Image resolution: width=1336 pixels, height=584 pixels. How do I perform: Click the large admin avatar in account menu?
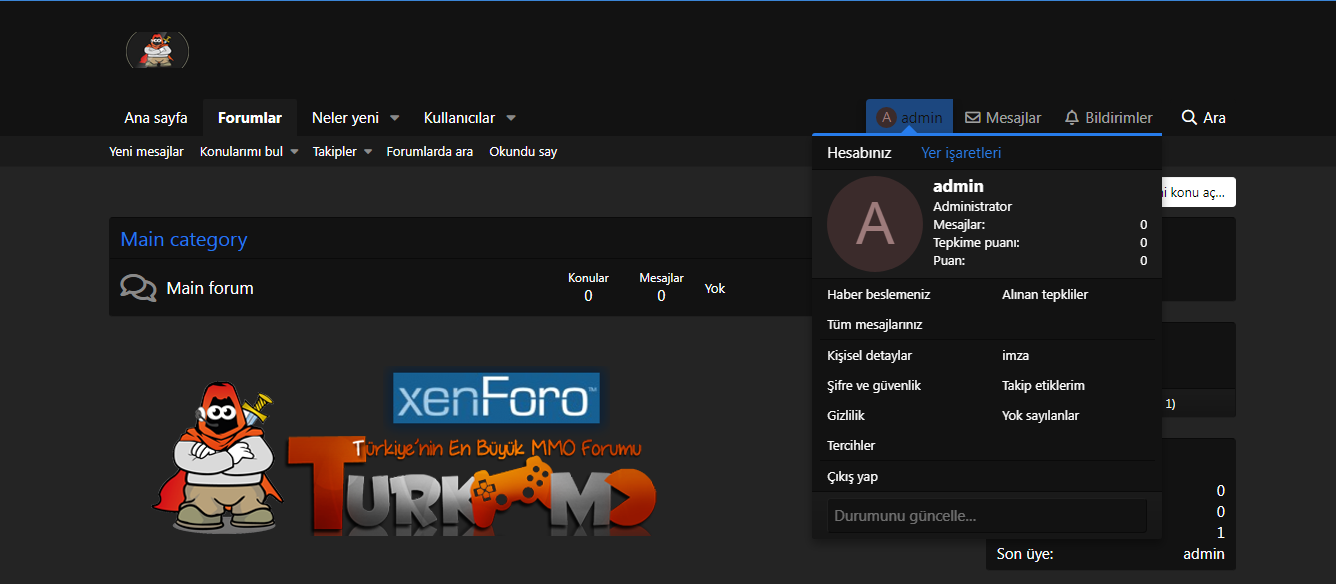875,224
